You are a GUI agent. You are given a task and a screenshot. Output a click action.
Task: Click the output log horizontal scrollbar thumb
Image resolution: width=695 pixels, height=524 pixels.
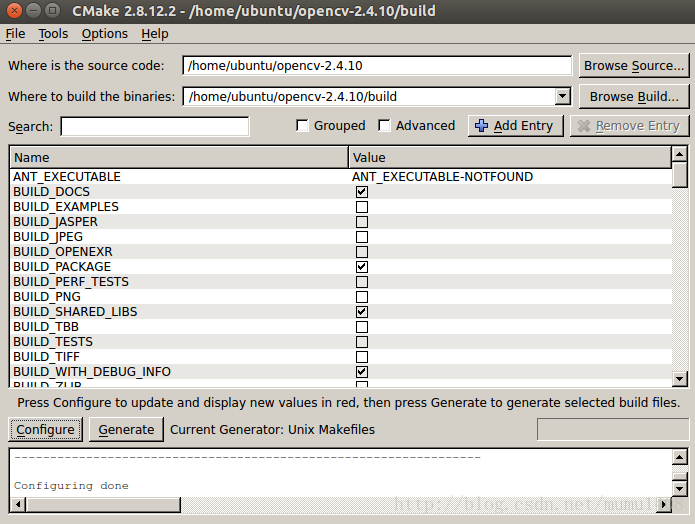103,504
